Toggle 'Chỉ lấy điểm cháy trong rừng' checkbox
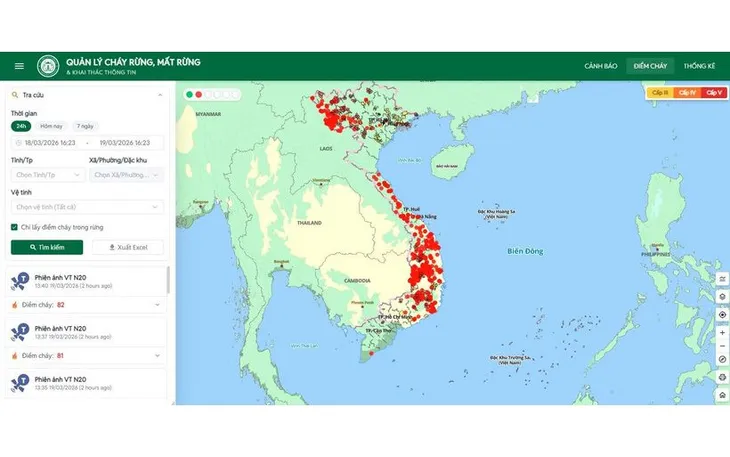 click(x=14, y=227)
